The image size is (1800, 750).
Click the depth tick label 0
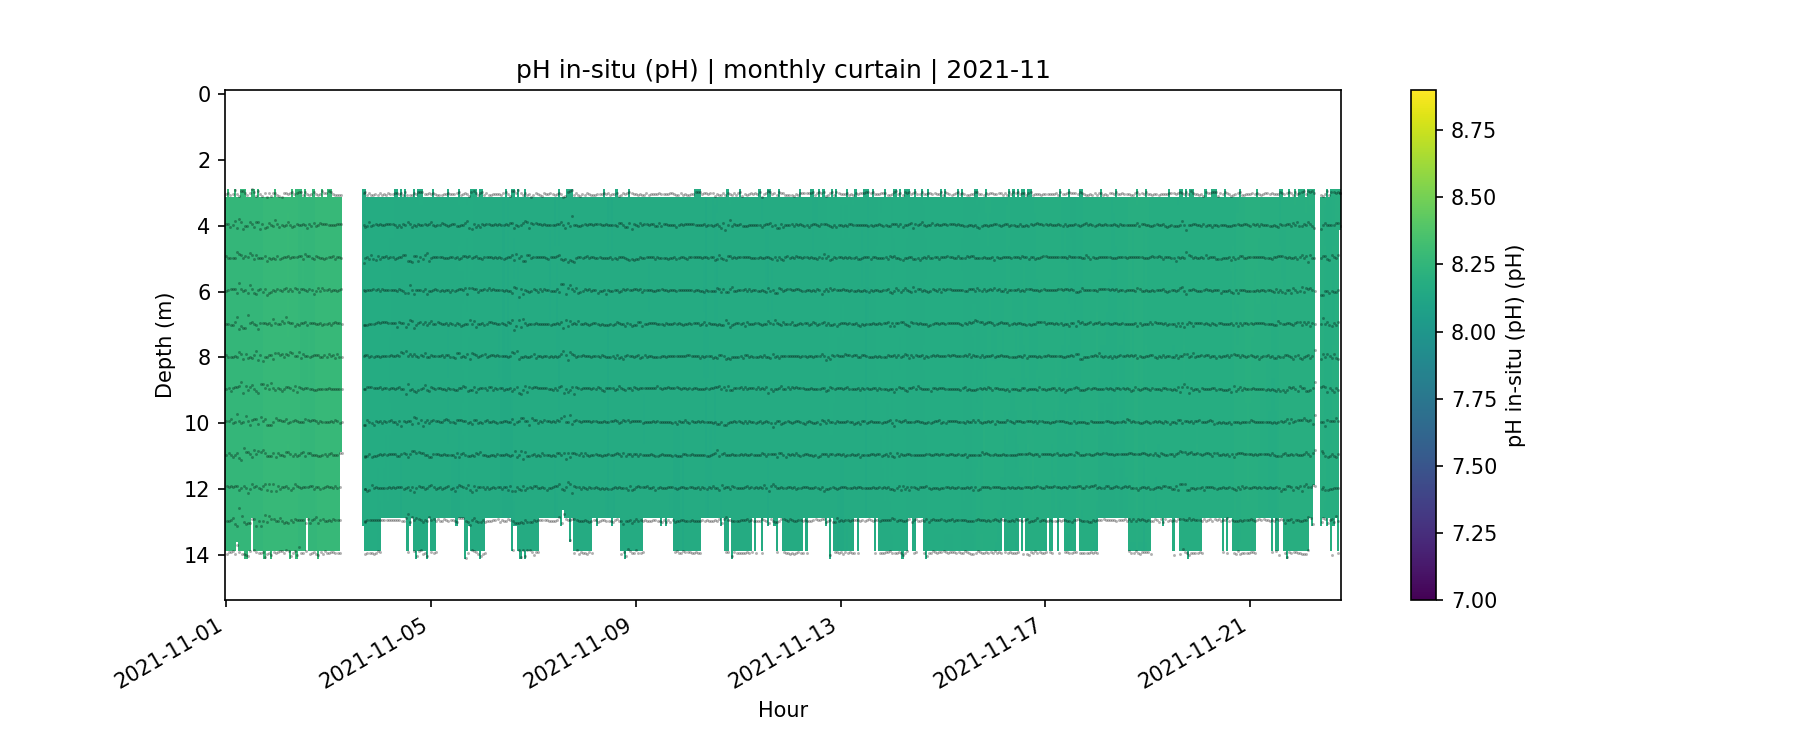pyautogui.click(x=204, y=94)
